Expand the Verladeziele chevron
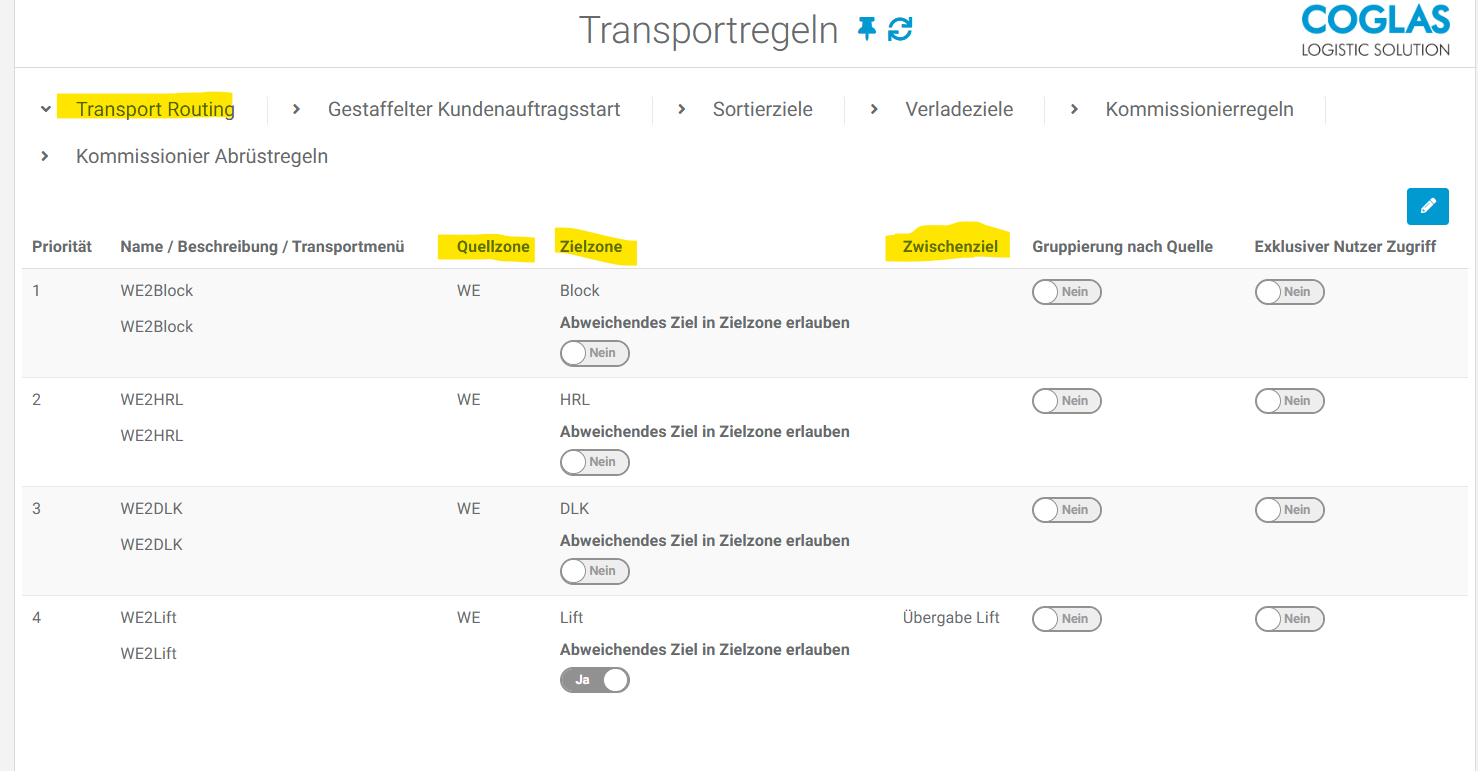 [874, 109]
